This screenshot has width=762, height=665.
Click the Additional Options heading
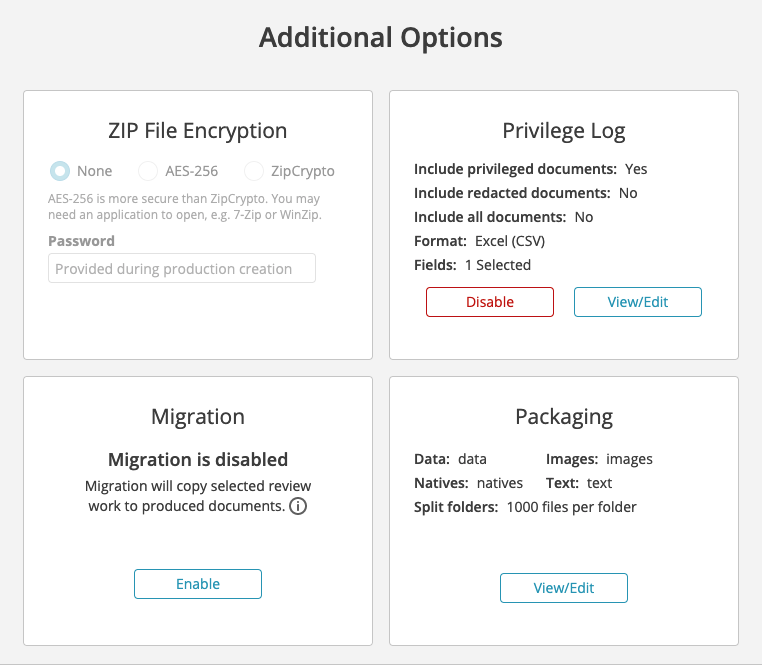click(x=381, y=38)
